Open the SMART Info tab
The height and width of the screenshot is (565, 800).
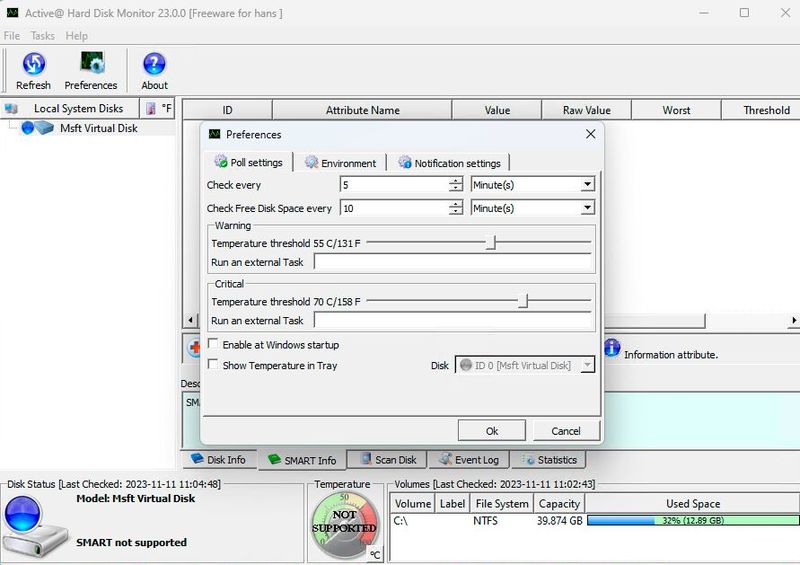pyautogui.click(x=302, y=460)
